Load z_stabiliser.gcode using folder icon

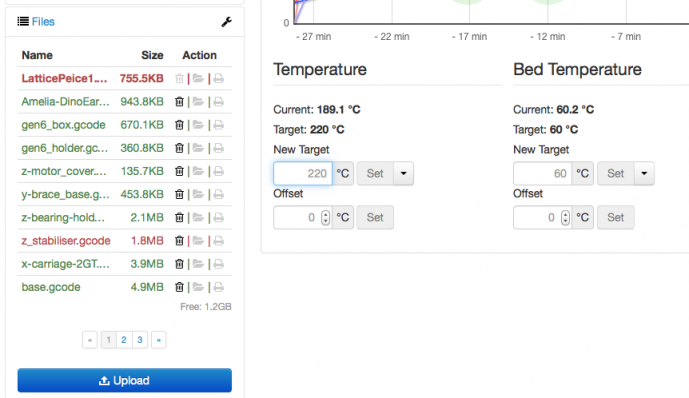tap(198, 241)
